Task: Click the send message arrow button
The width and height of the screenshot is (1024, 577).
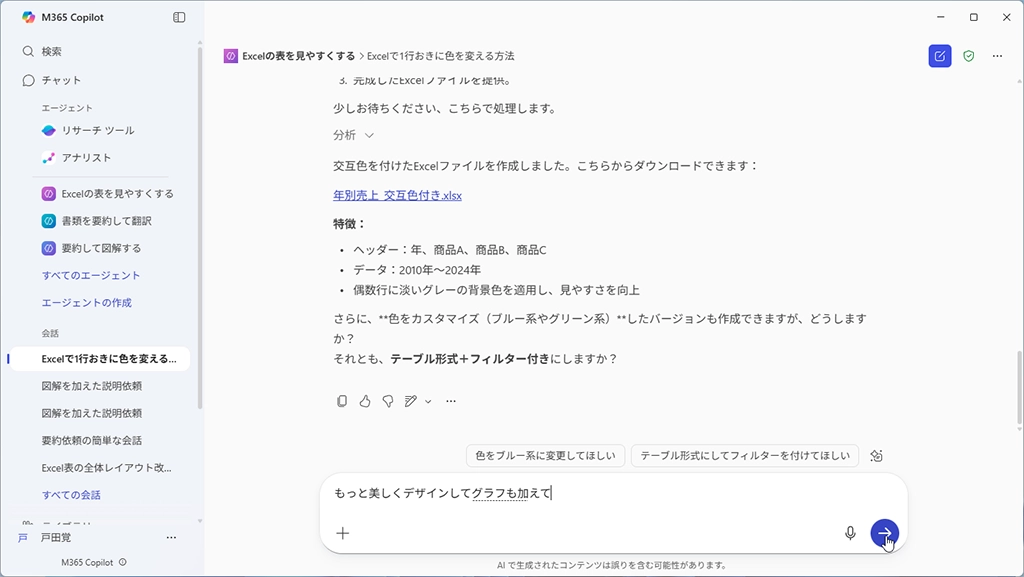Action: [884, 533]
